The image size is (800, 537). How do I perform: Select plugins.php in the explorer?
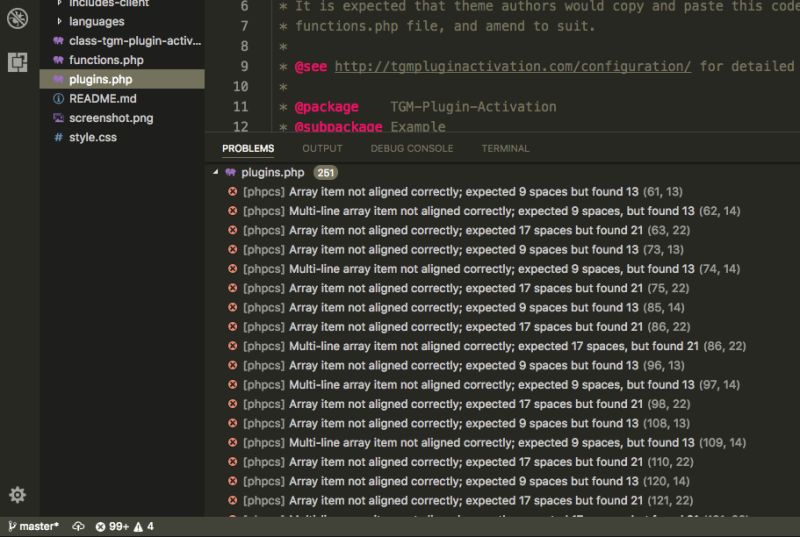point(122,80)
